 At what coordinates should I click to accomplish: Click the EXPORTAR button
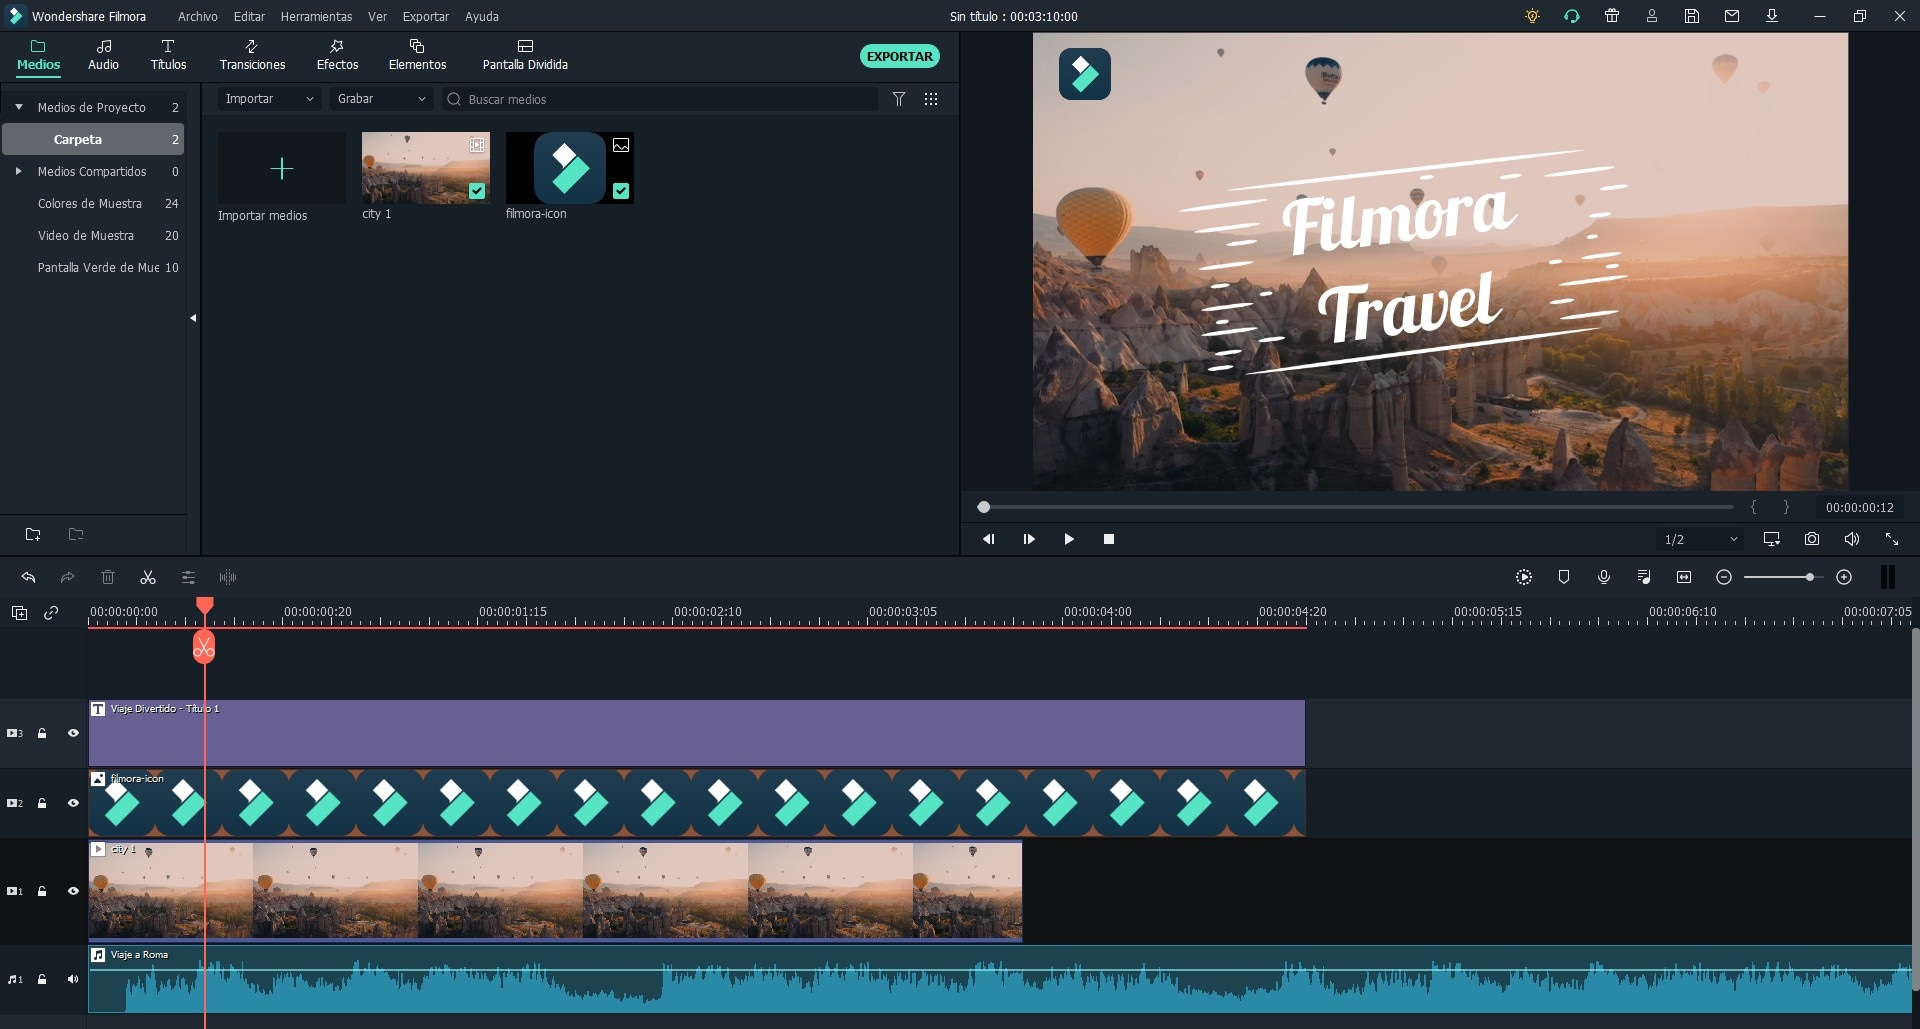[899, 56]
